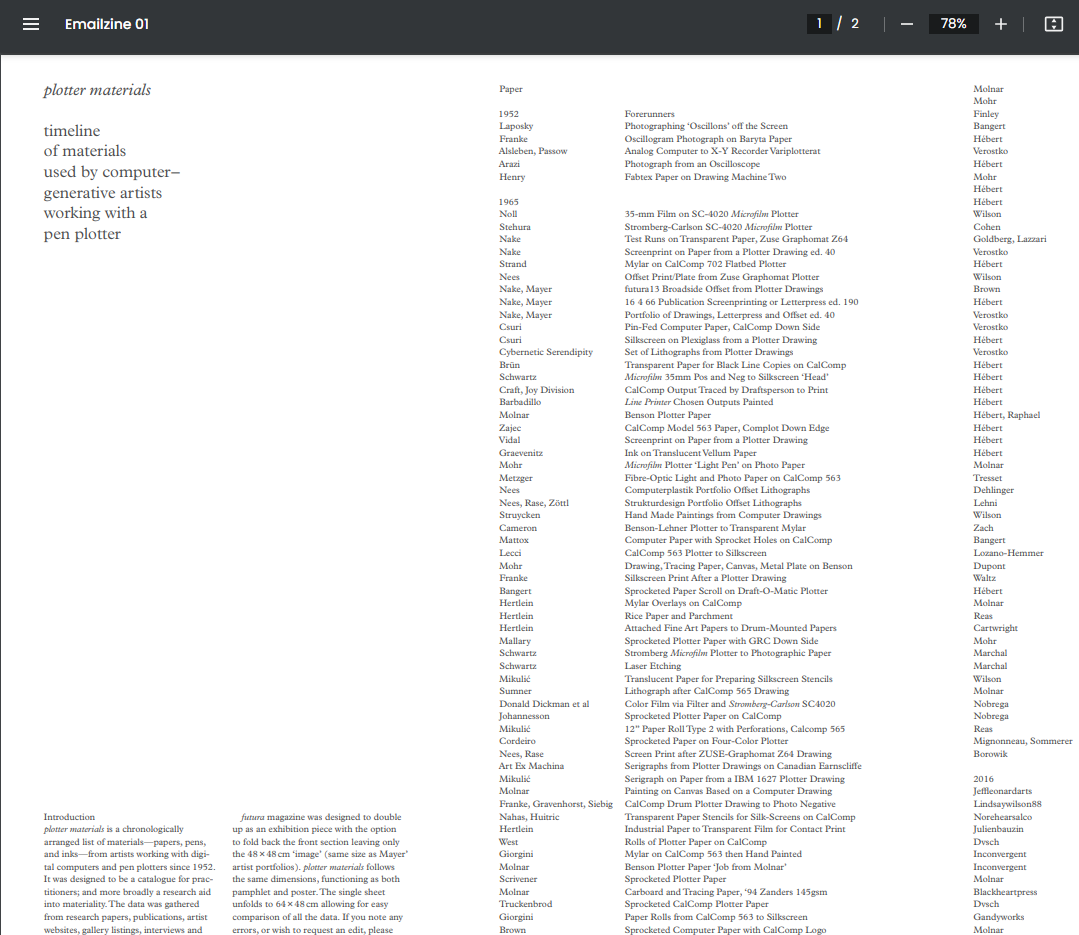Select the name "Mallary"
Screen dimensions: 1079x935
tap(515, 641)
